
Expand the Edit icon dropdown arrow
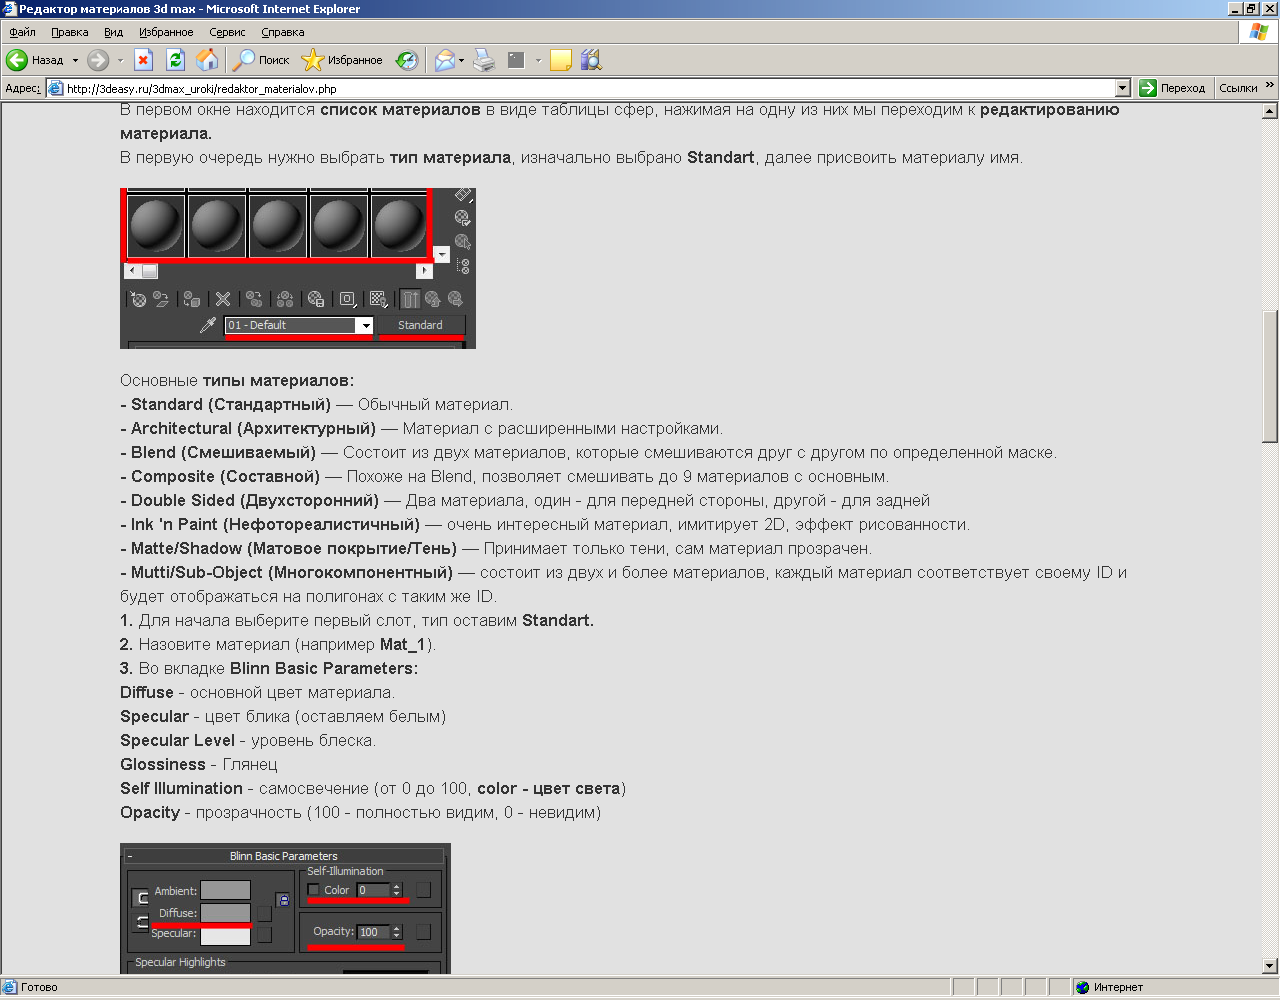[538, 60]
